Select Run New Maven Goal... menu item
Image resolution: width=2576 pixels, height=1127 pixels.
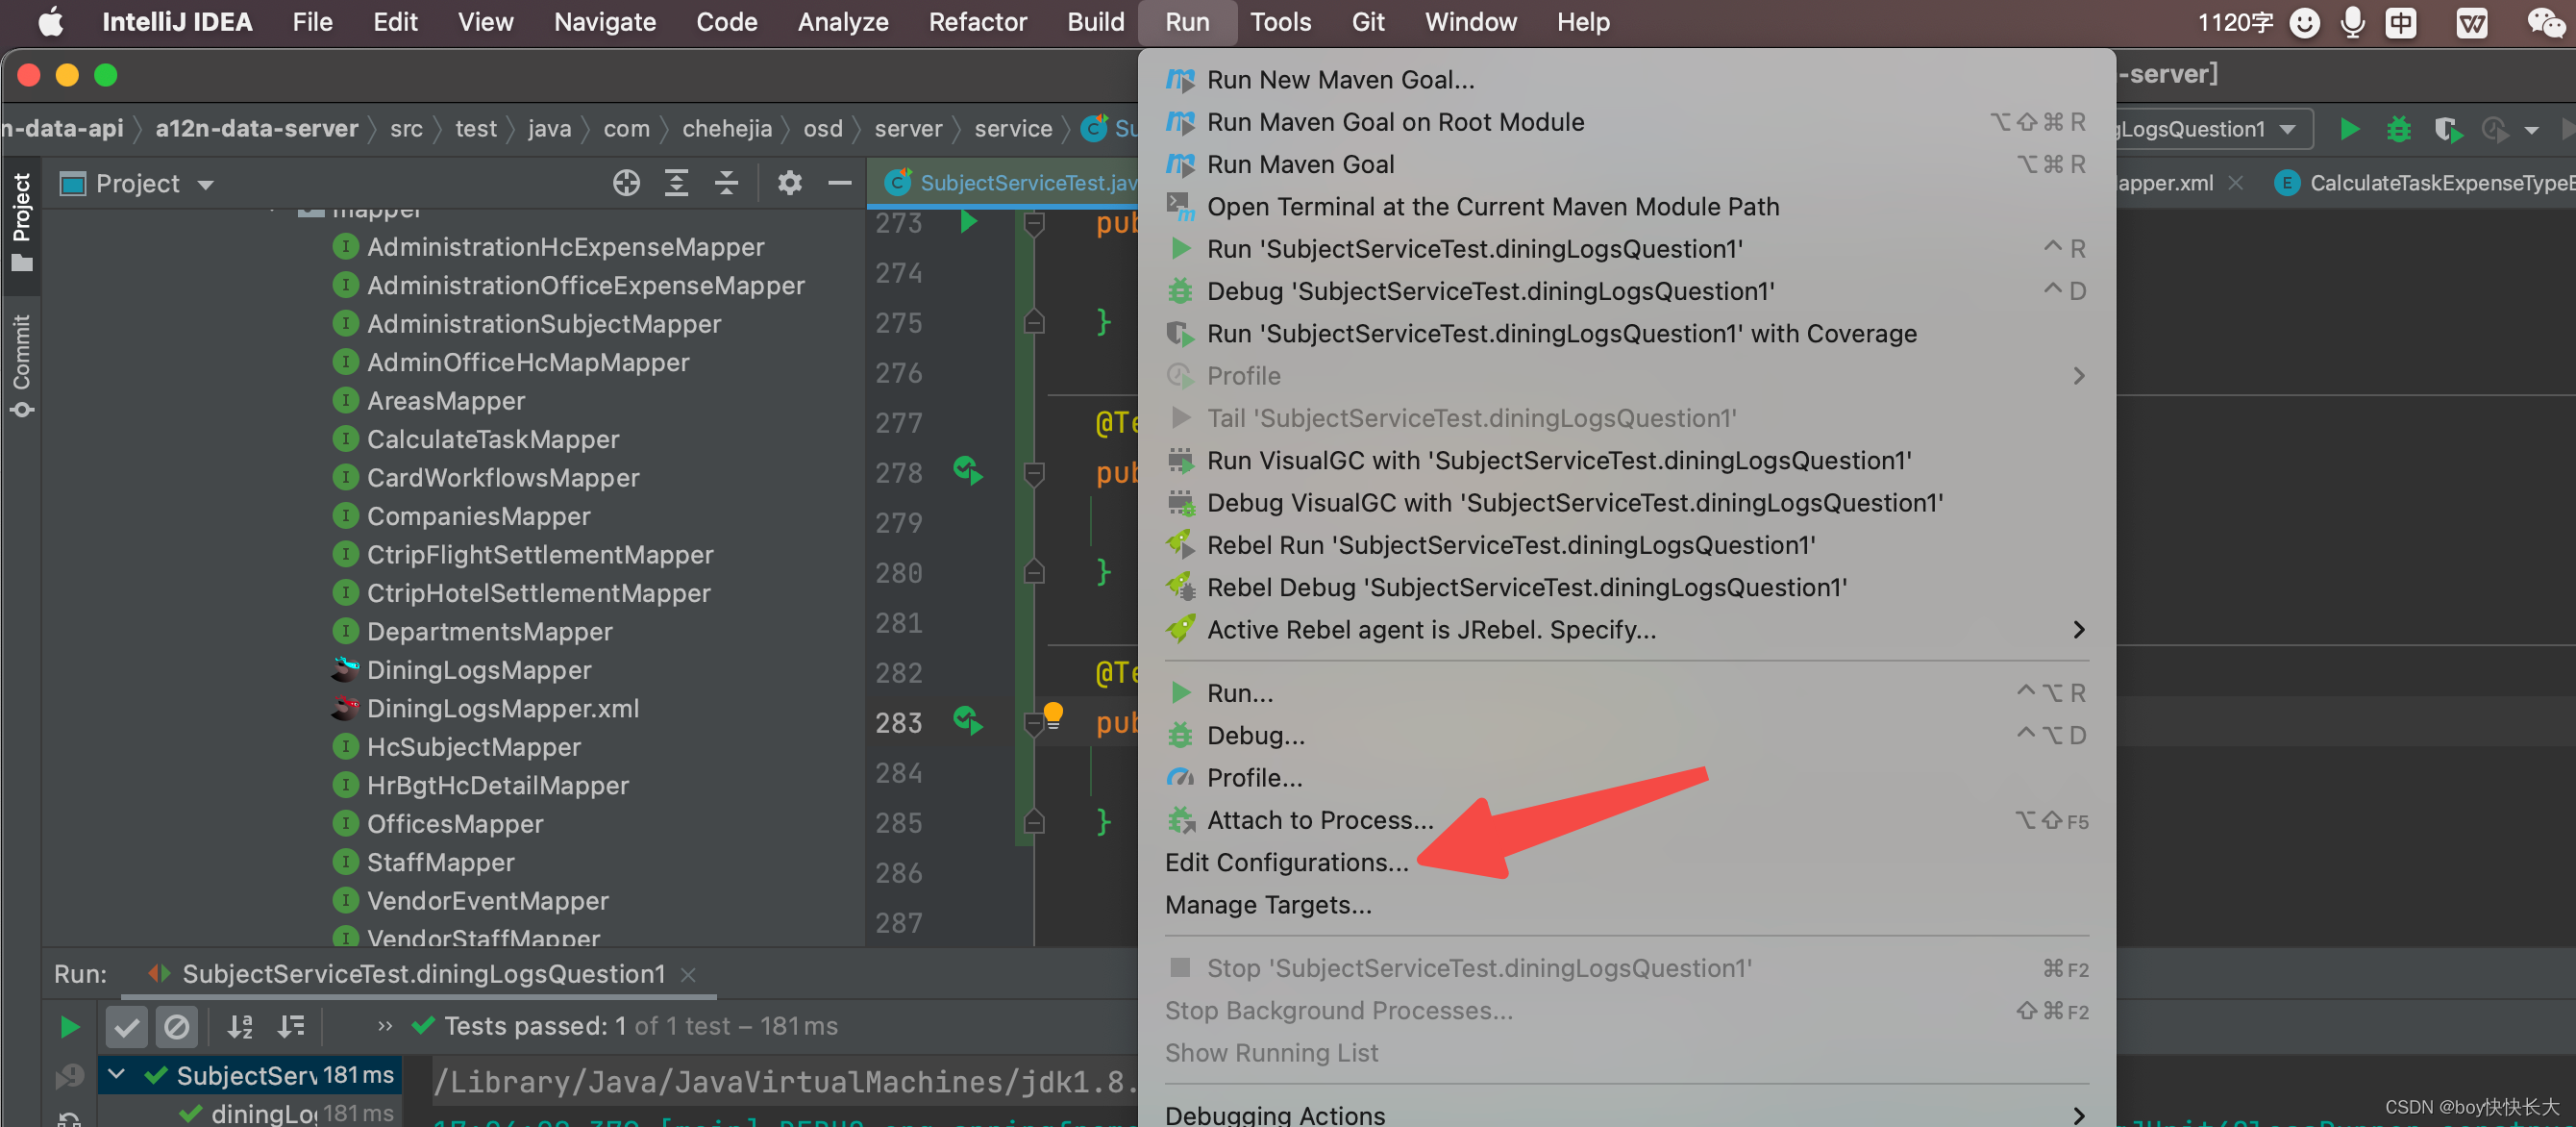pyautogui.click(x=1626, y=80)
